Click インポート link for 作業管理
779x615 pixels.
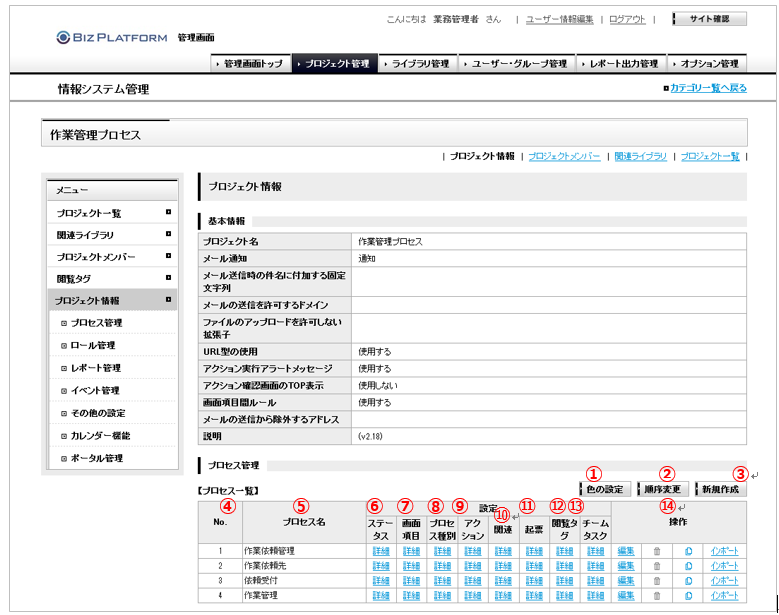724,595
